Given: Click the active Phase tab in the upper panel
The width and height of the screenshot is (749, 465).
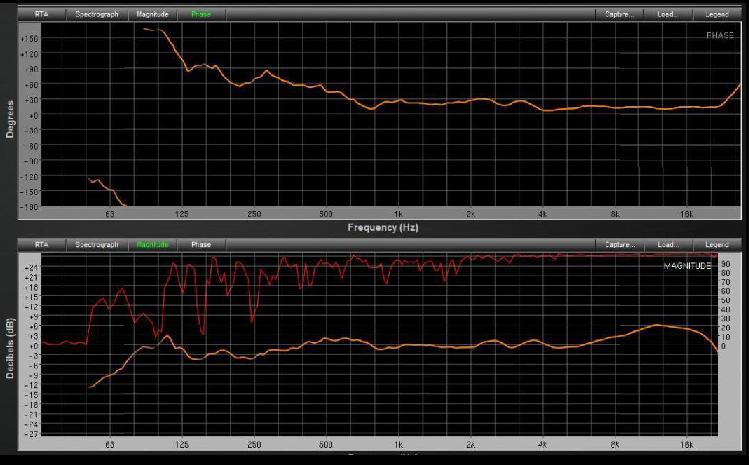Looking at the screenshot, I should [x=204, y=15].
